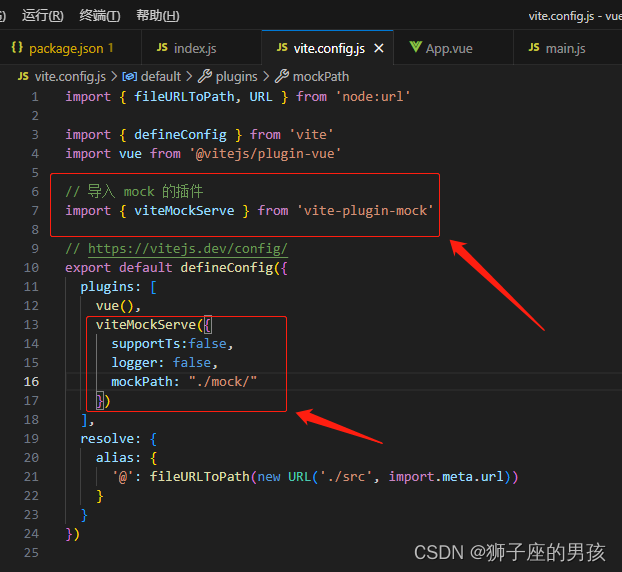Click the mock plugin comment on line 6
622x572 pixels.
134,192
